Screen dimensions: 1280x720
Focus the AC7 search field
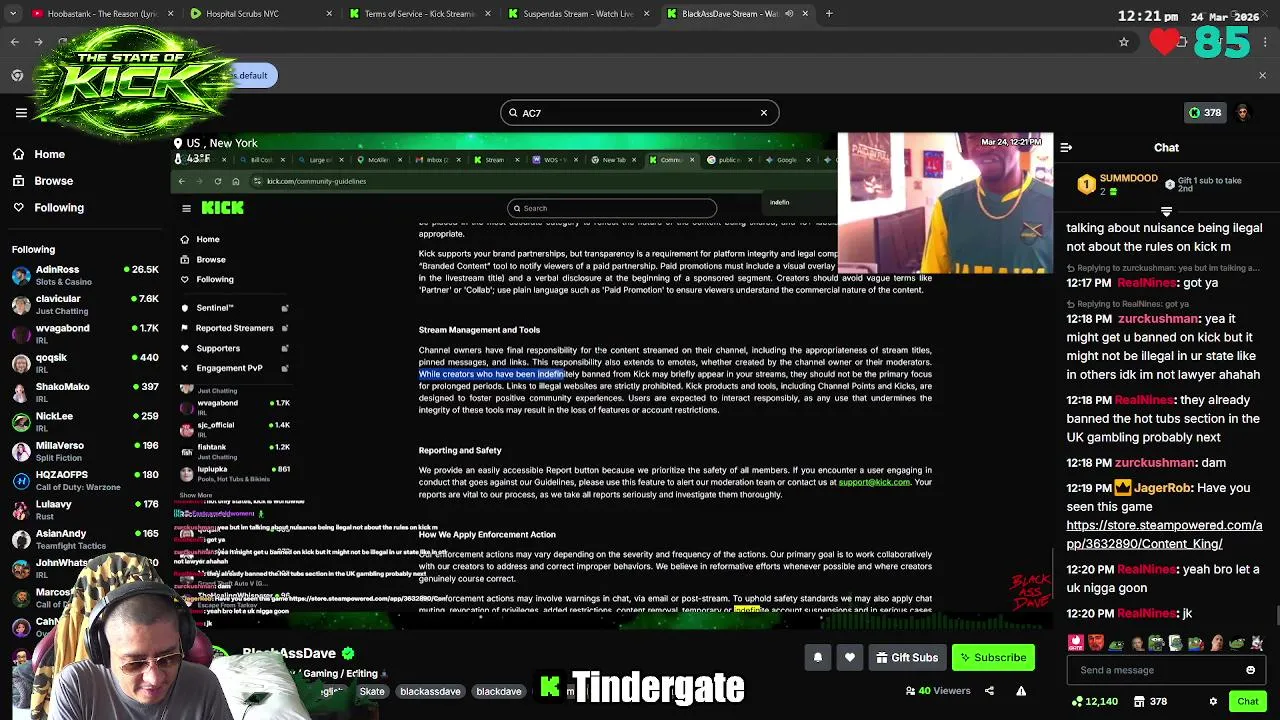(x=639, y=113)
